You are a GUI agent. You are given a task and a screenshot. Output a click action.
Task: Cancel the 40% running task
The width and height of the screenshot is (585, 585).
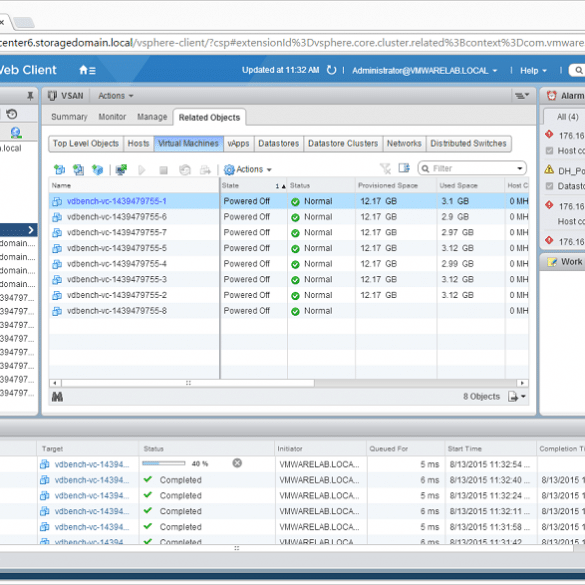[x=237, y=463]
